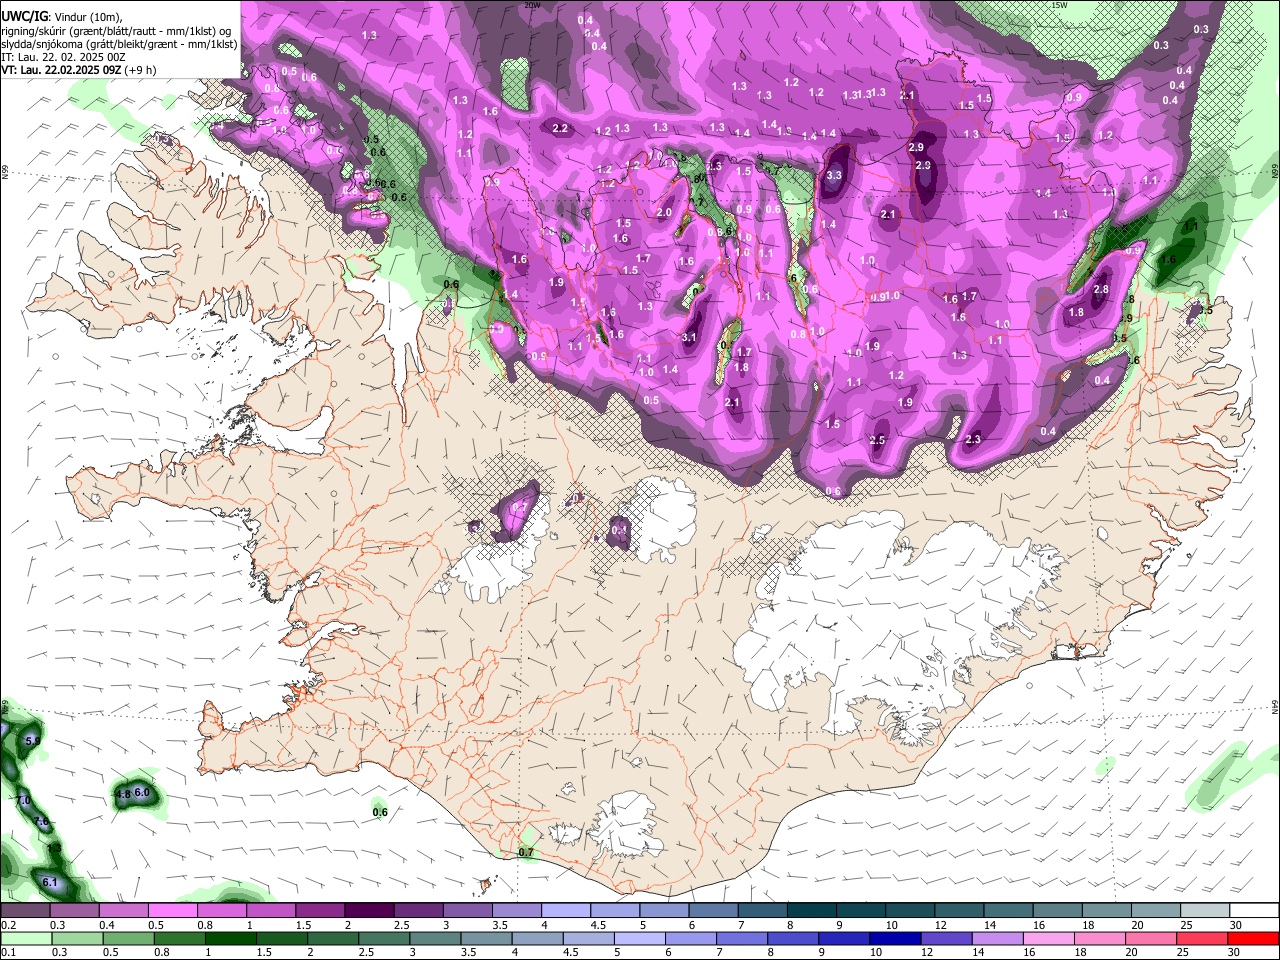Click the 'rigning/skúrir' legend description line
The height and width of the screenshot is (960, 1280).
tap(116, 31)
